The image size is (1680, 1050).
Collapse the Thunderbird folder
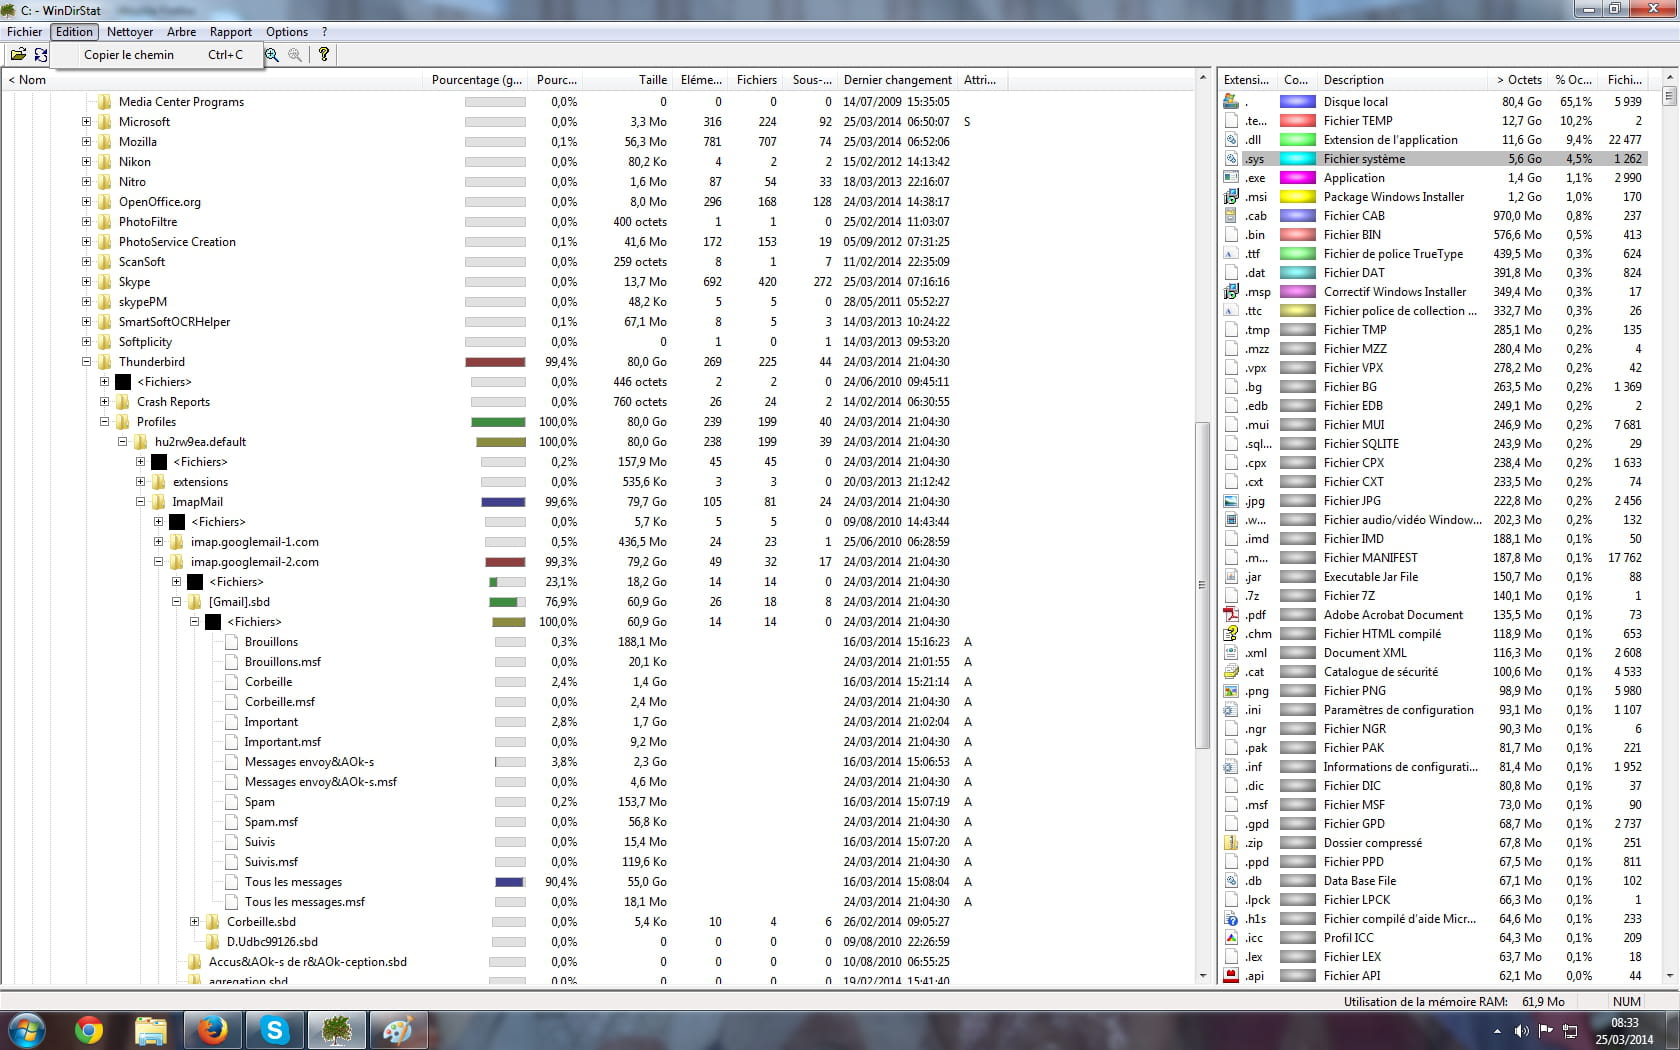point(86,362)
